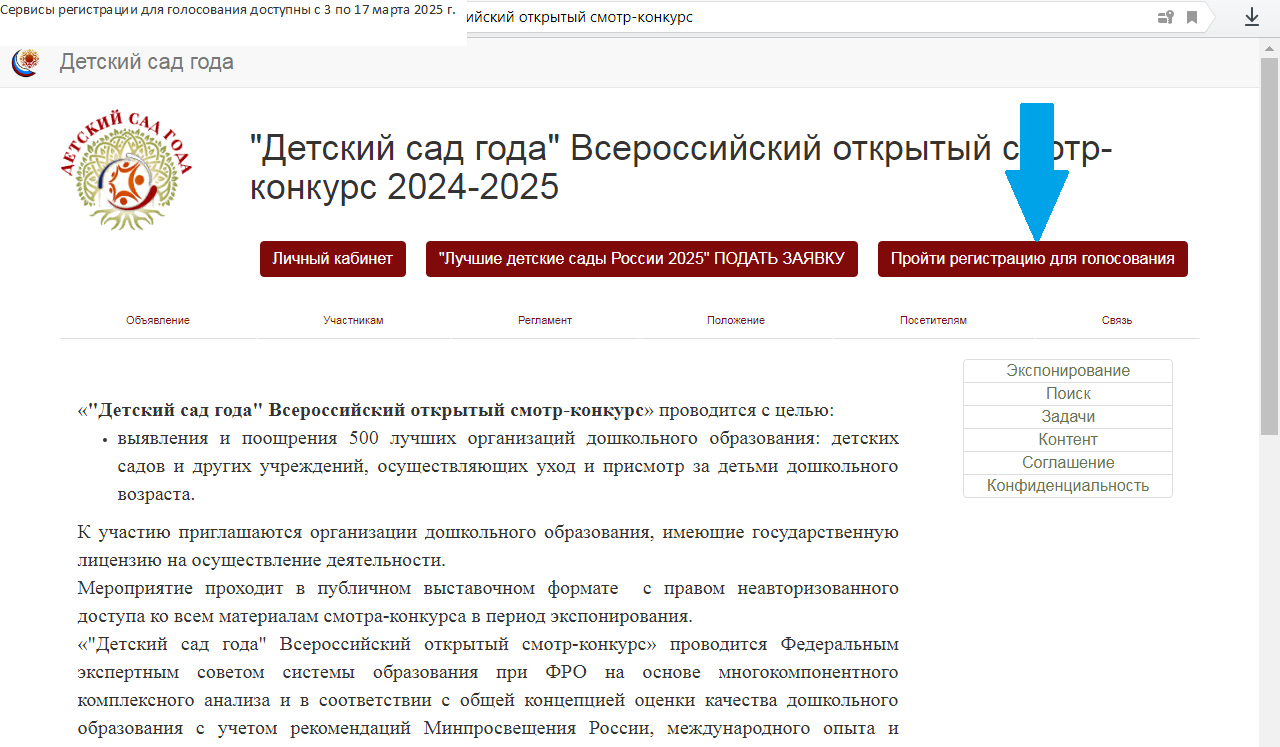The image size is (1280, 747).
Task: Click the small site logo beside 'Детский сад года'
Action: tap(25, 62)
